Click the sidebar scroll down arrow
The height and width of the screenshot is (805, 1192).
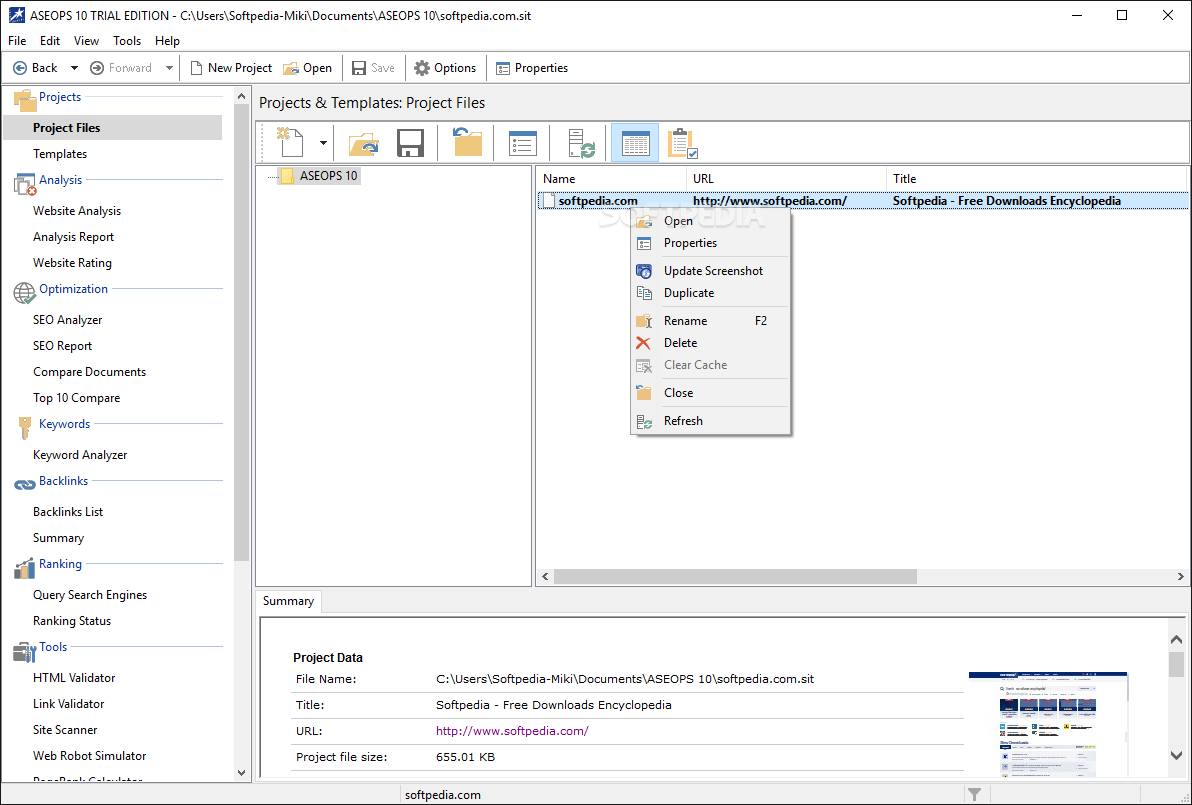(242, 773)
